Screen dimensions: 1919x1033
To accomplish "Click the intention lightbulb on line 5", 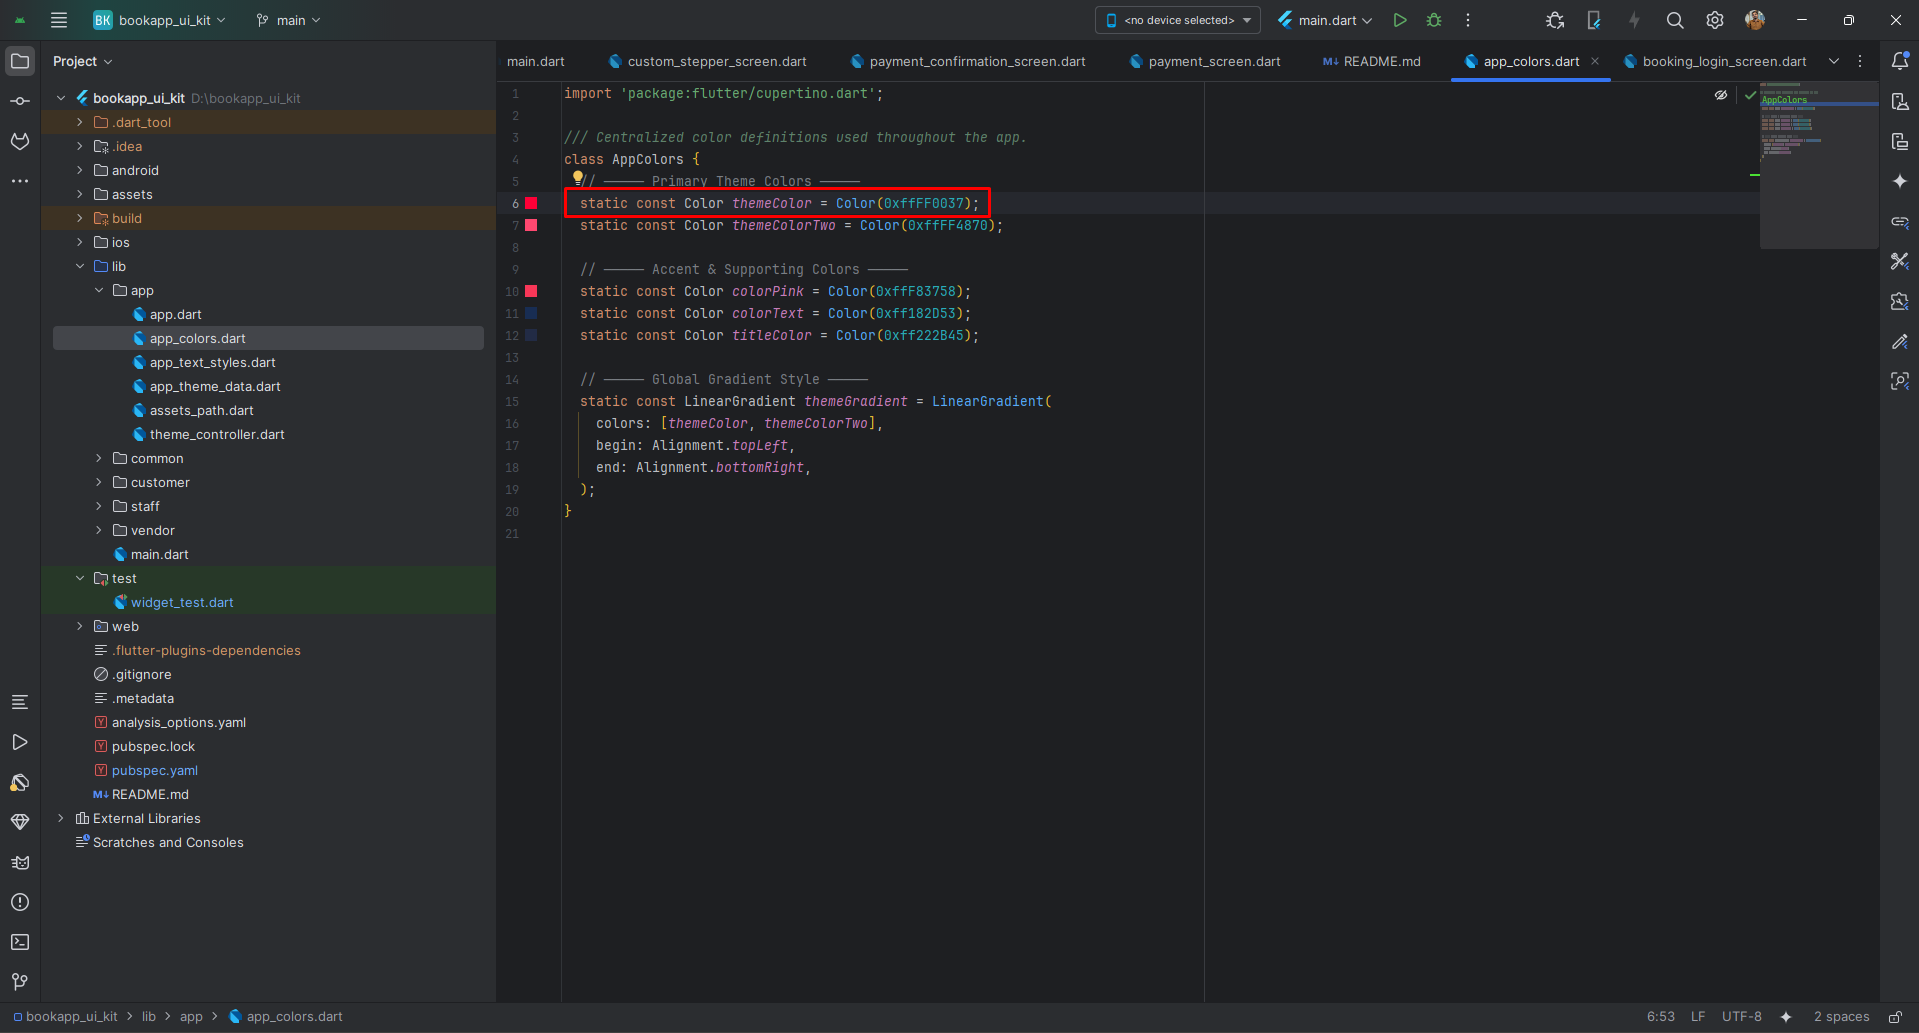I will coord(578,178).
